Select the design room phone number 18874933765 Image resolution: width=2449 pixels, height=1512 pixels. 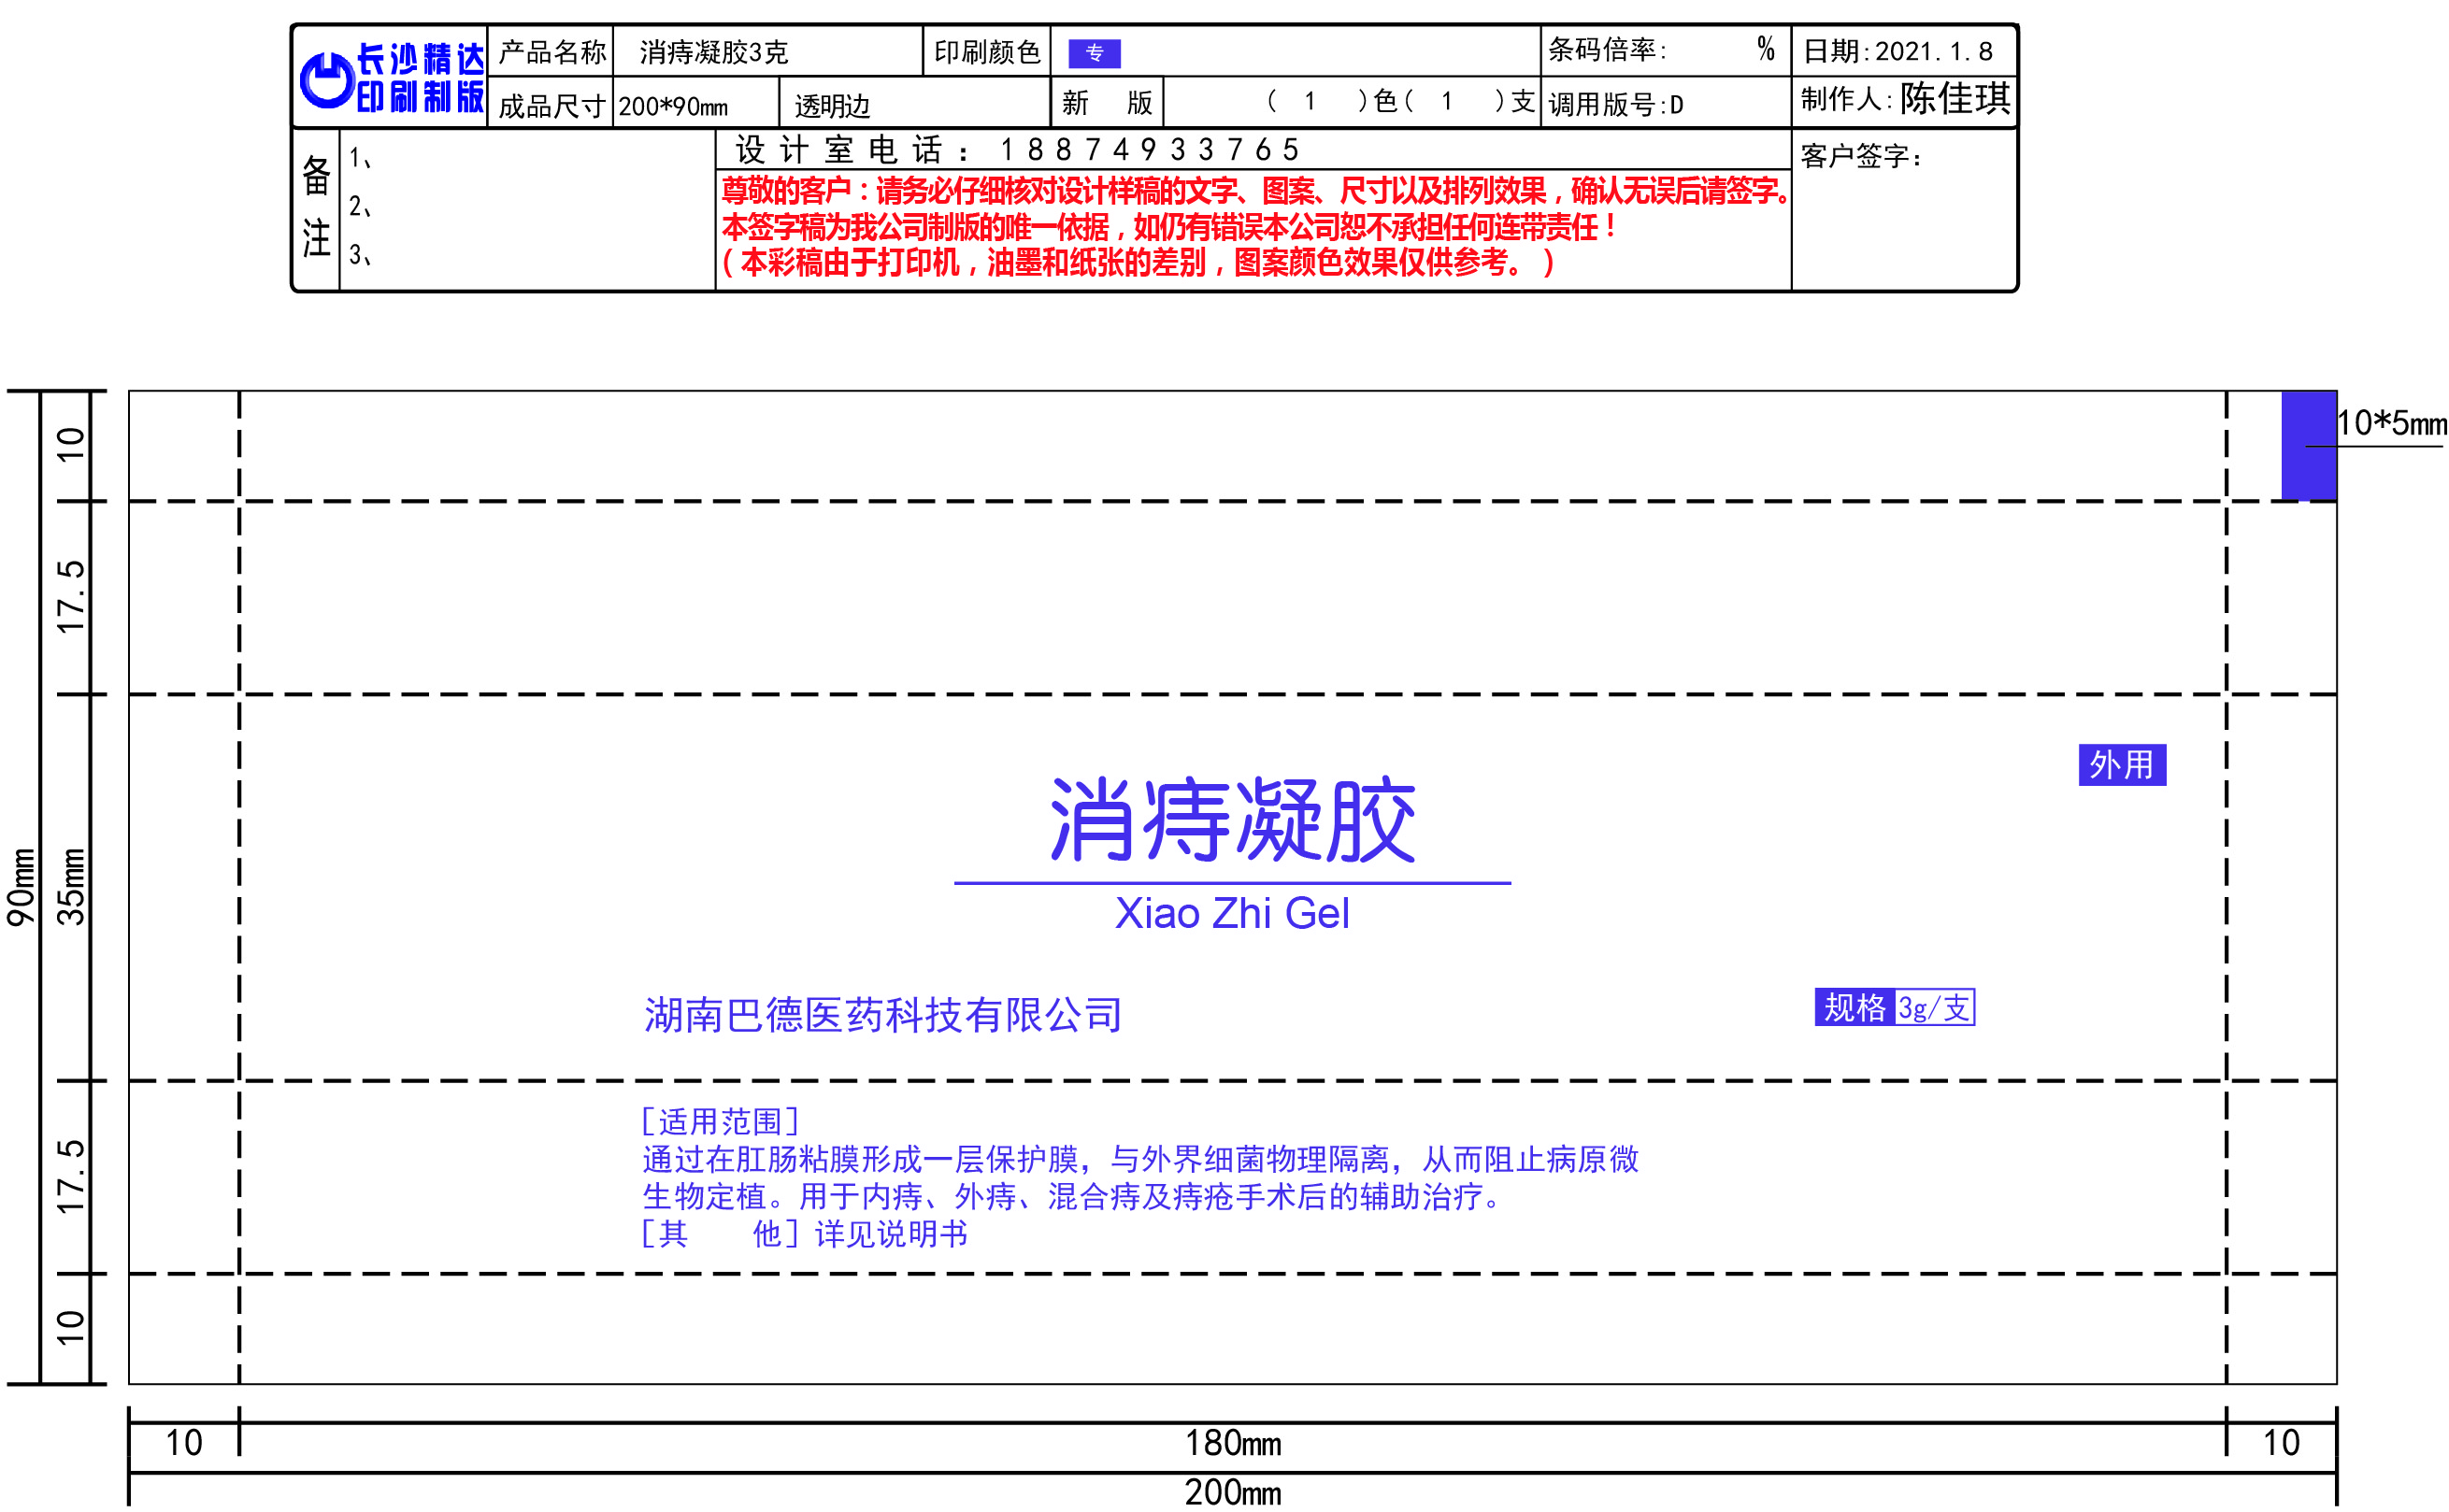point(1149,150)
